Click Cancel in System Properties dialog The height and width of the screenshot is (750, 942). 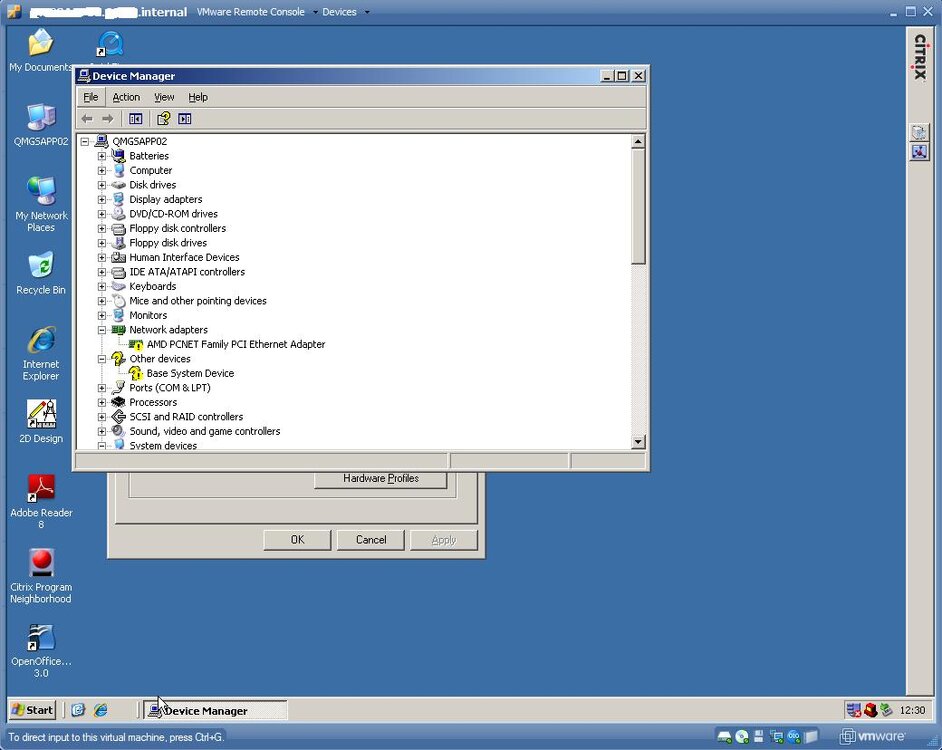[371, 540]
